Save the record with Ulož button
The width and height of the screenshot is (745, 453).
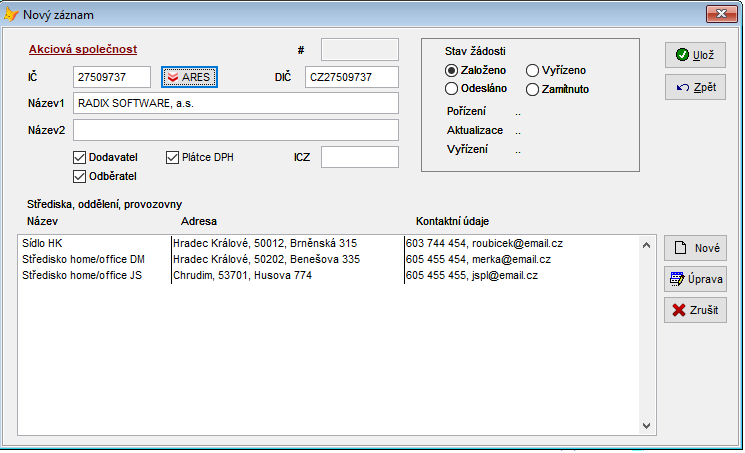pos(695,55)
